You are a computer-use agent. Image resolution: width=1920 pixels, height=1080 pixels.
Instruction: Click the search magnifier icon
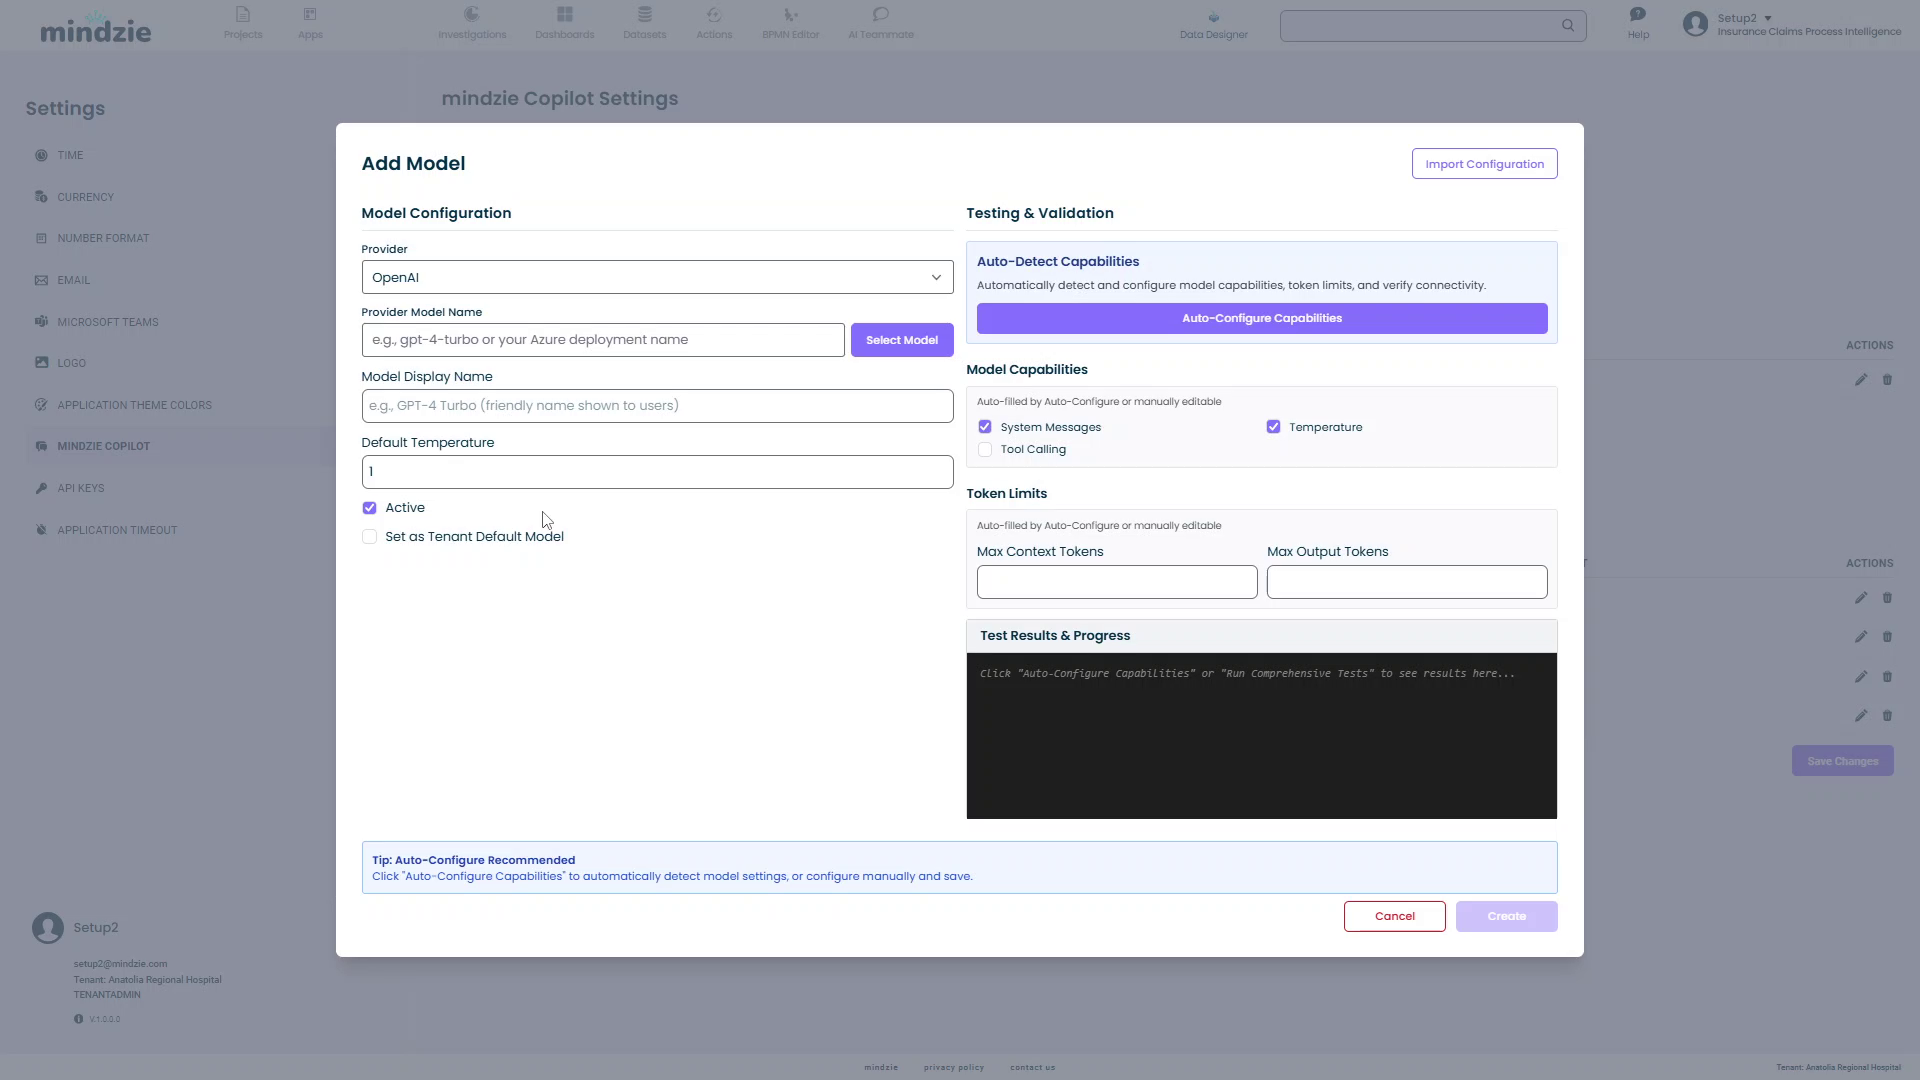point(1567,26)
